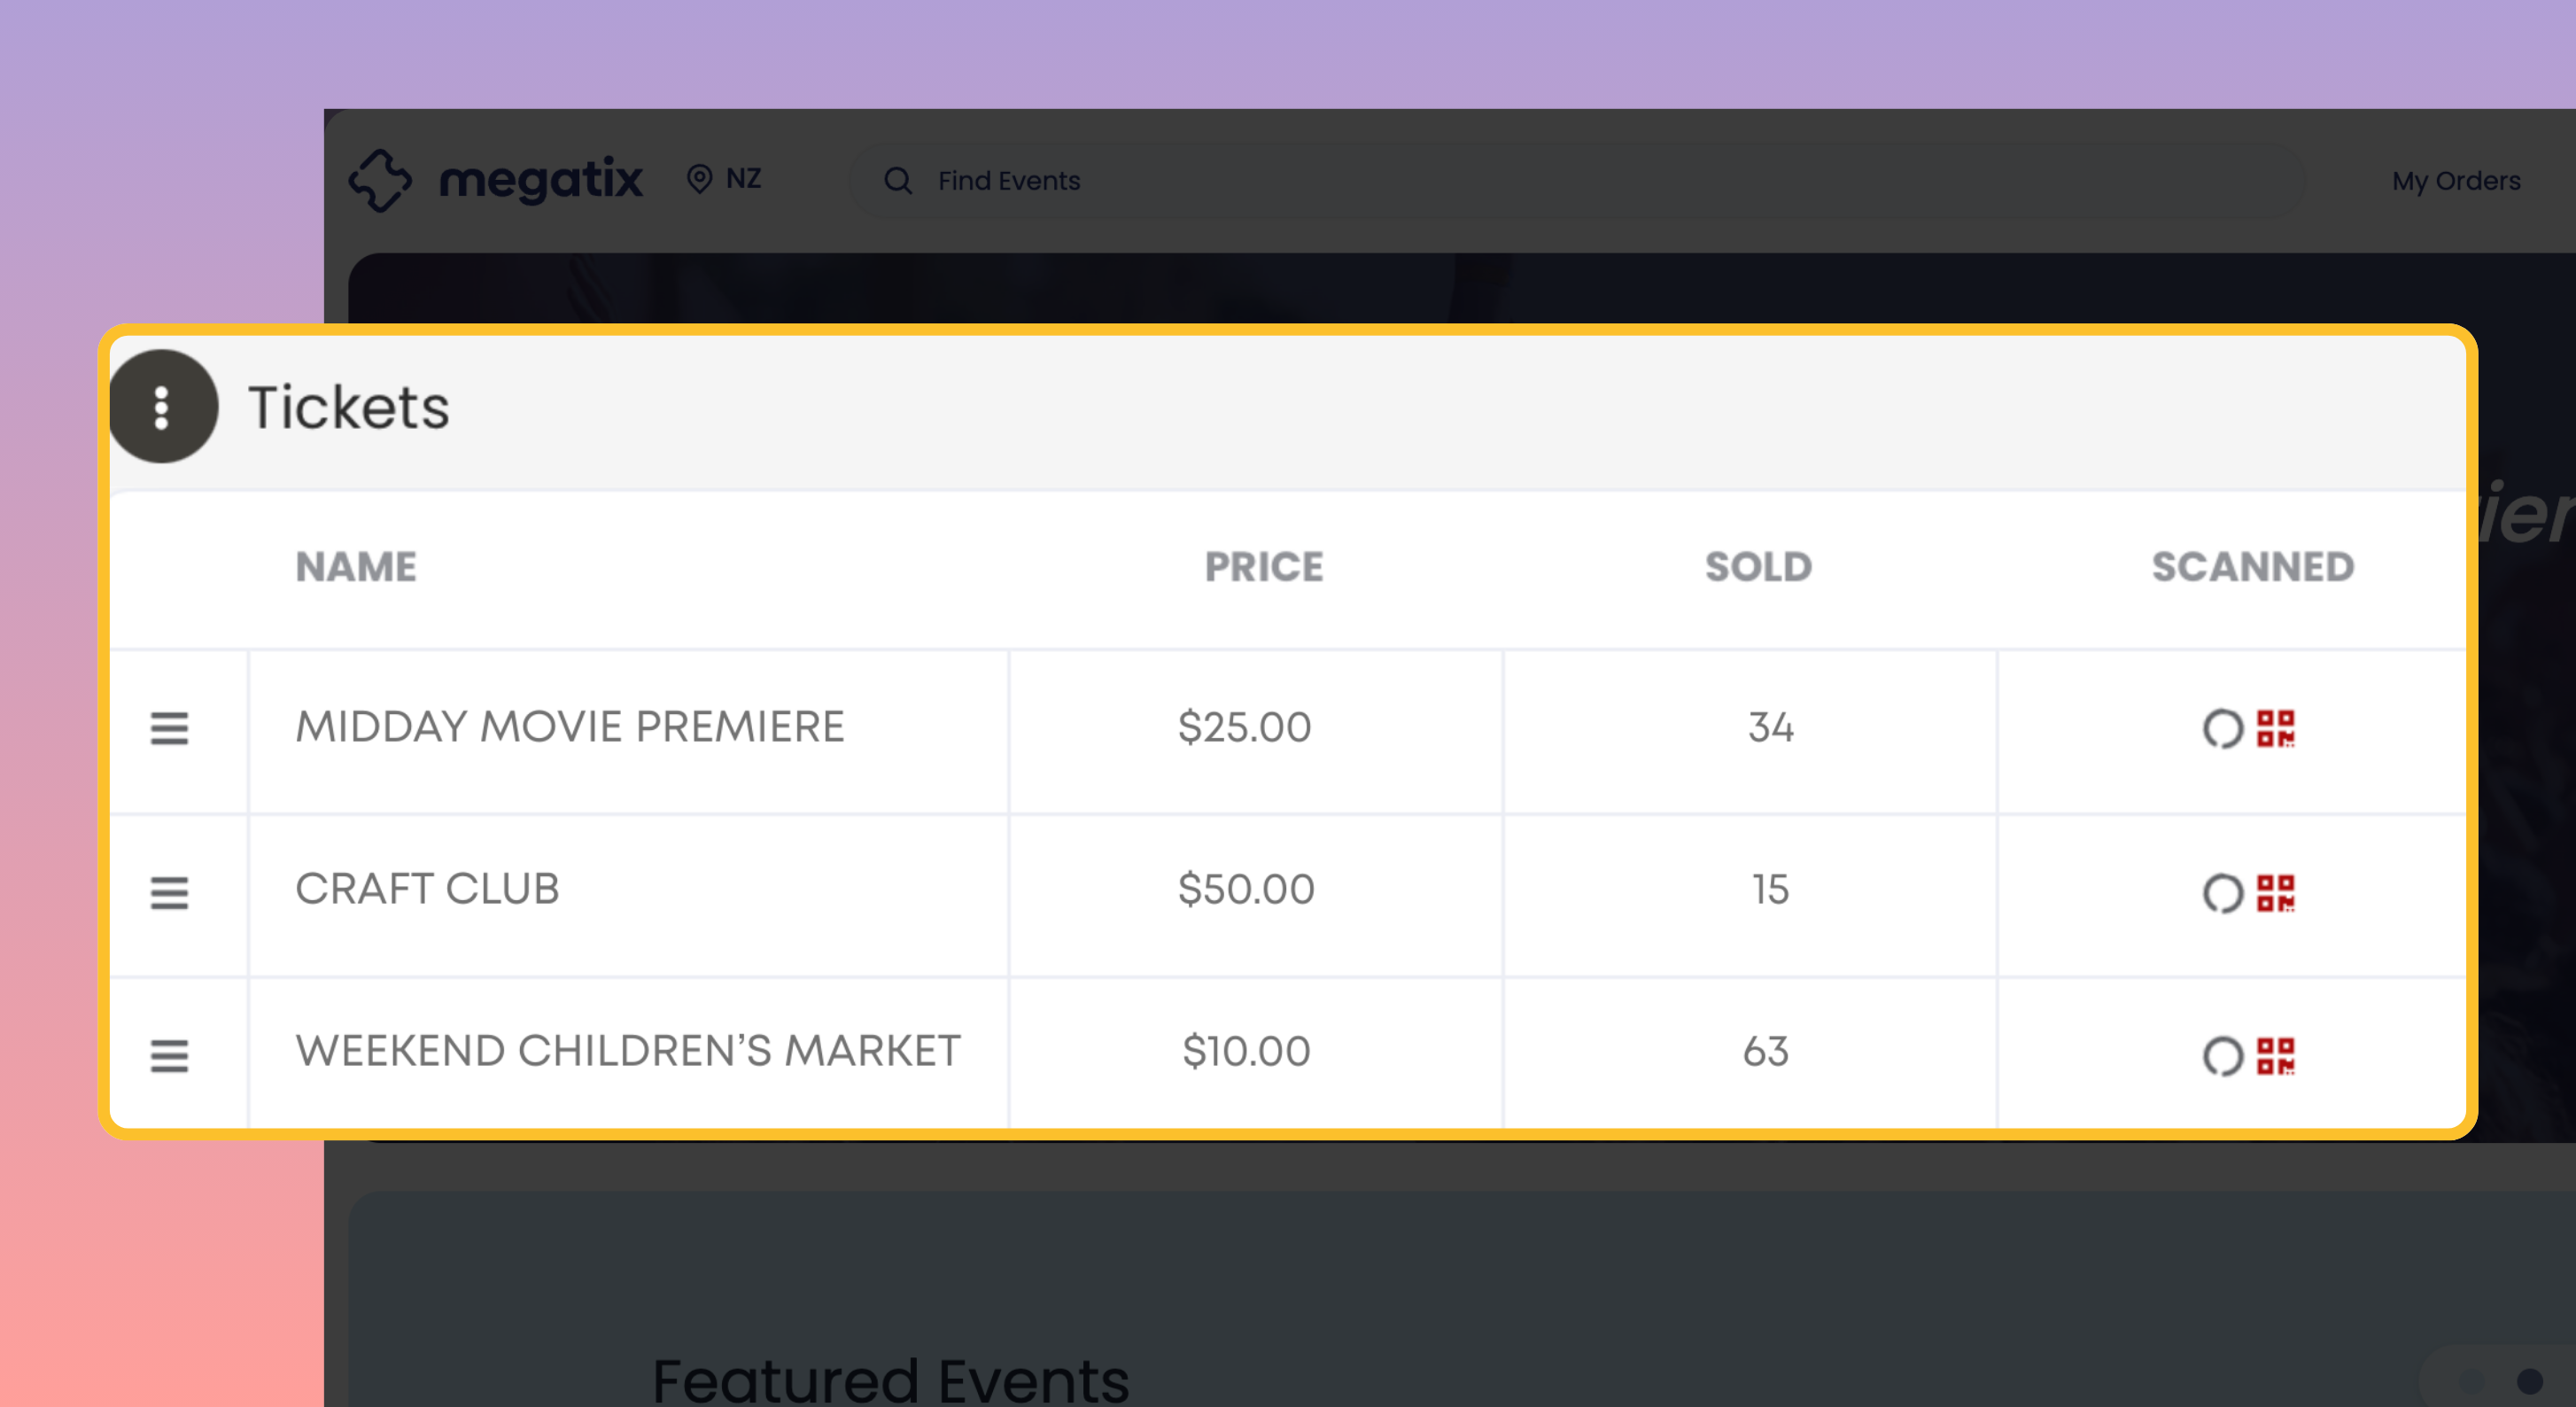Click the refresh icon next to Craft Club scans

pos(2226,893)
